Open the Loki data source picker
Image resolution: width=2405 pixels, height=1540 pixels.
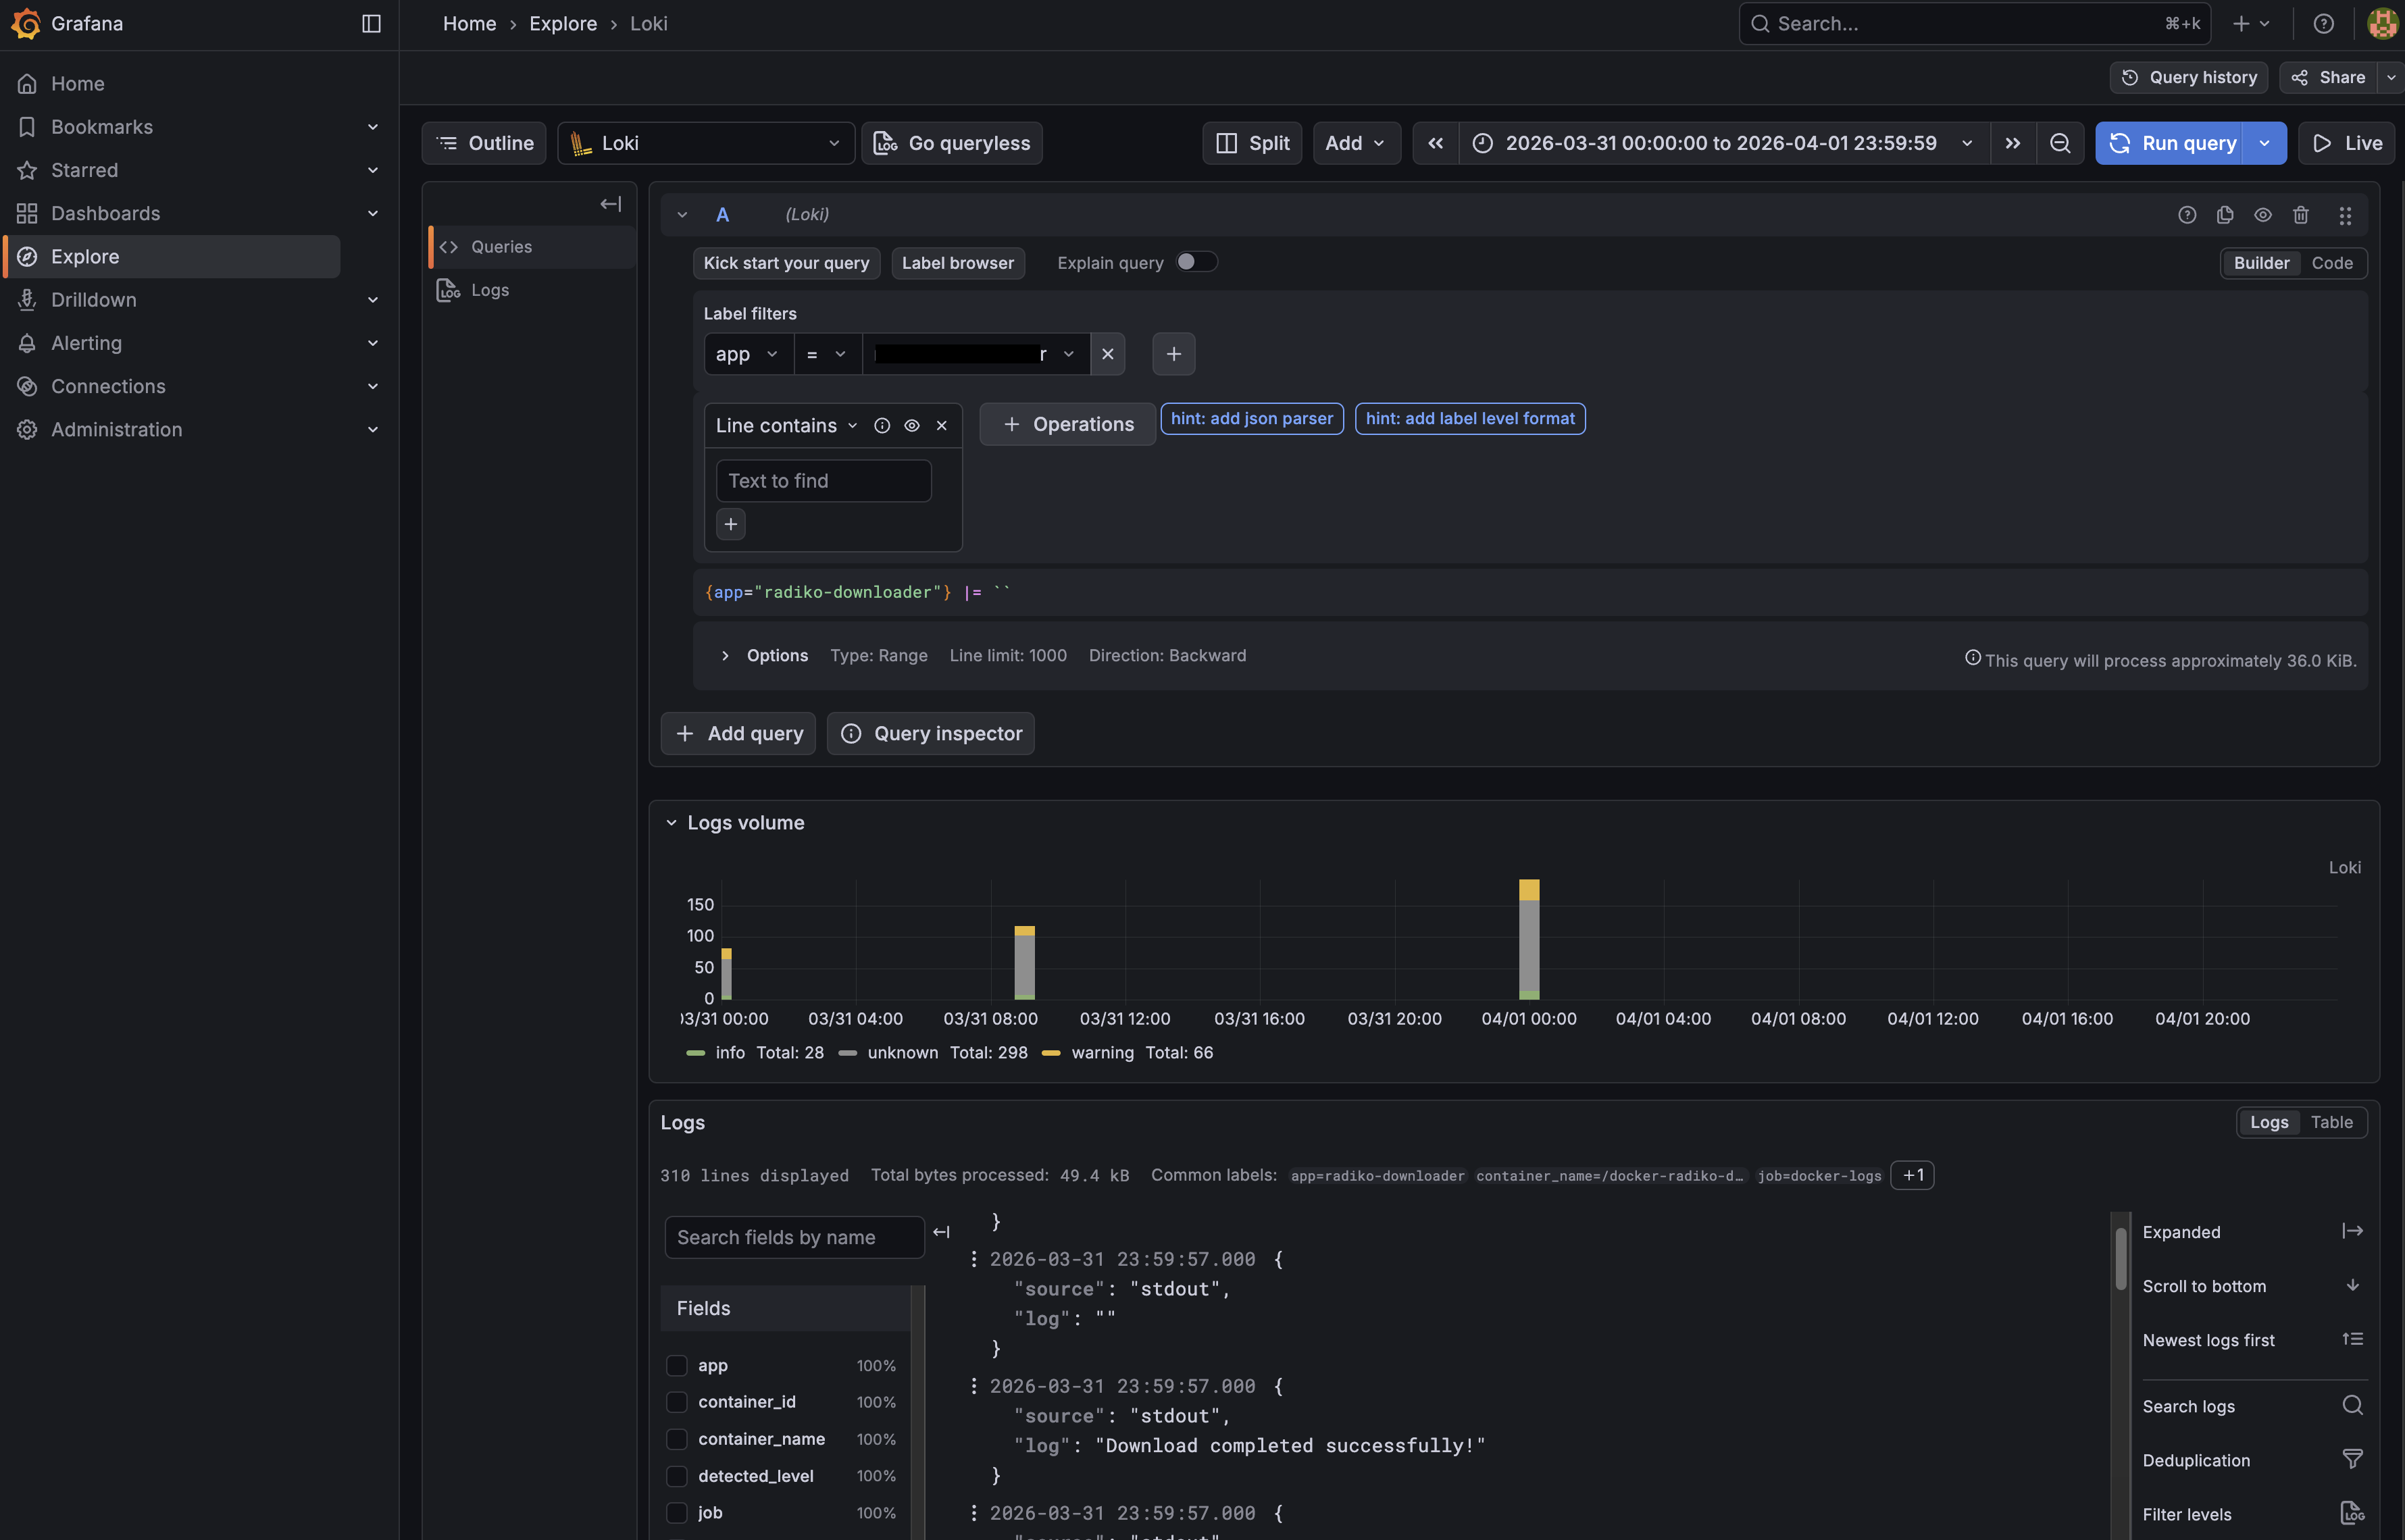coord(706,143)
